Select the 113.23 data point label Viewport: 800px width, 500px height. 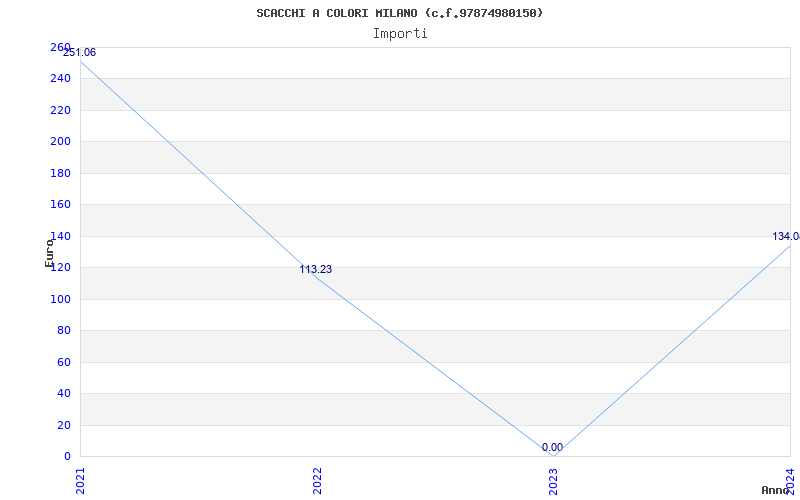coord(315,269)
